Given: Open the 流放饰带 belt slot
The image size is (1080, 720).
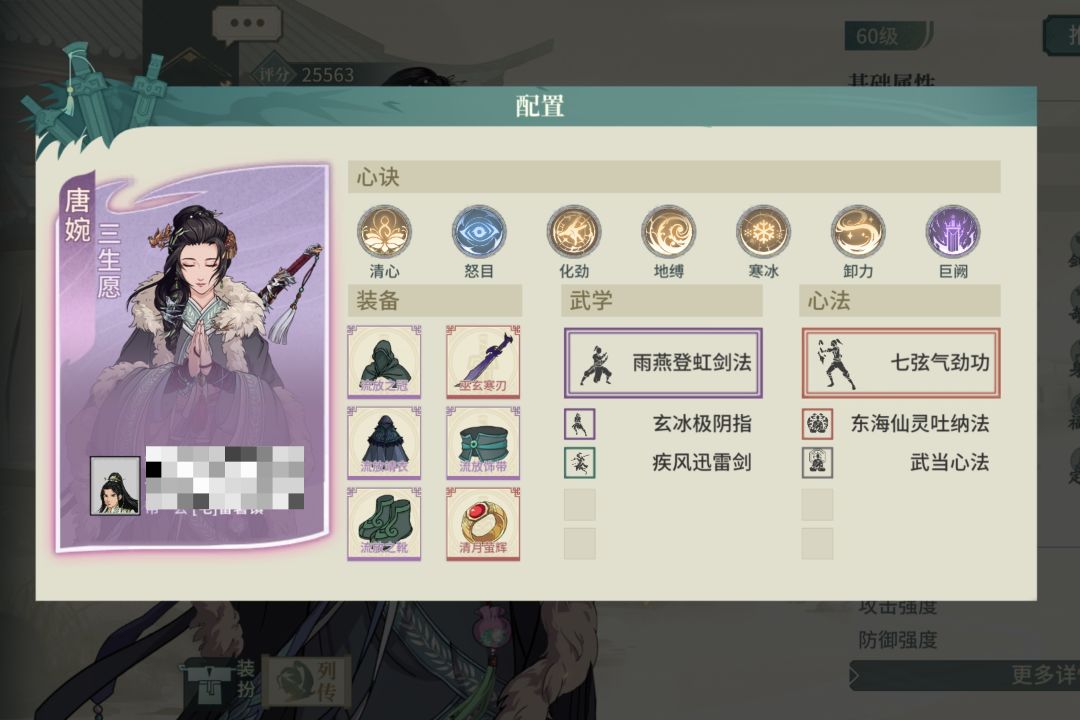Looking at the screenshot, I should pos(483,443).
